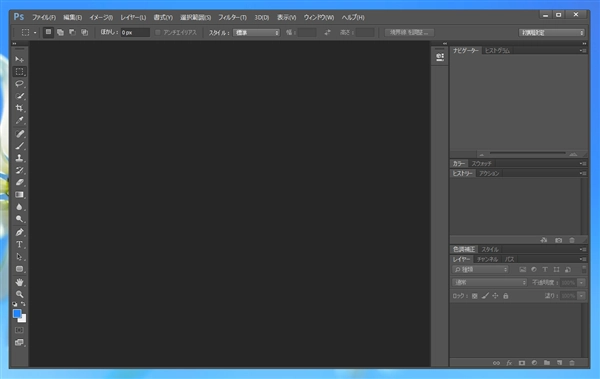The image size is (600, 379).
Task: Open the Style dropdown in options bar
Action: [256, 33]
